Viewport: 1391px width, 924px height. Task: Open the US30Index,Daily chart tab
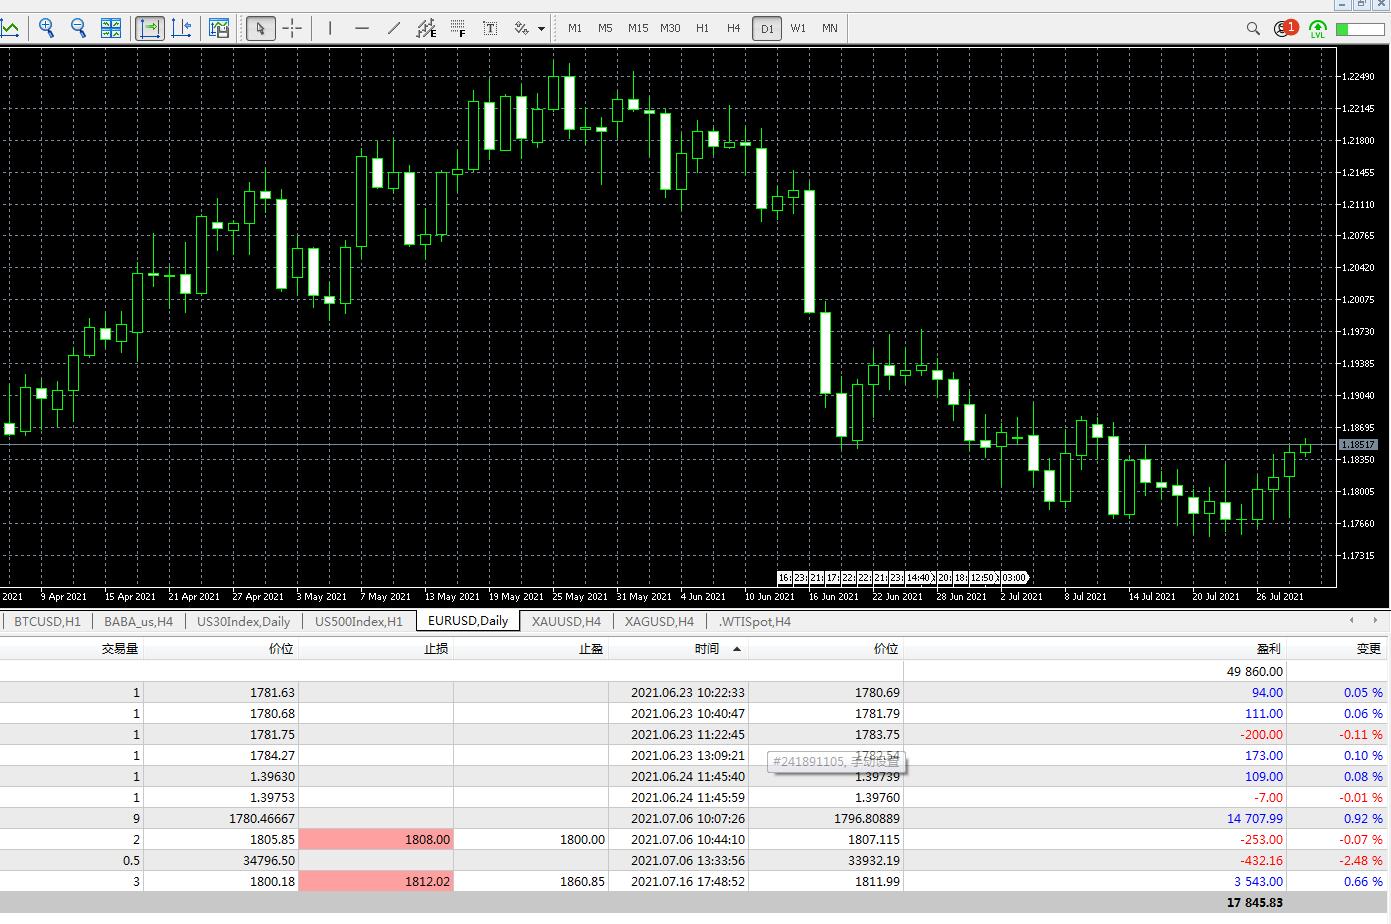click(x=243, y=621)
